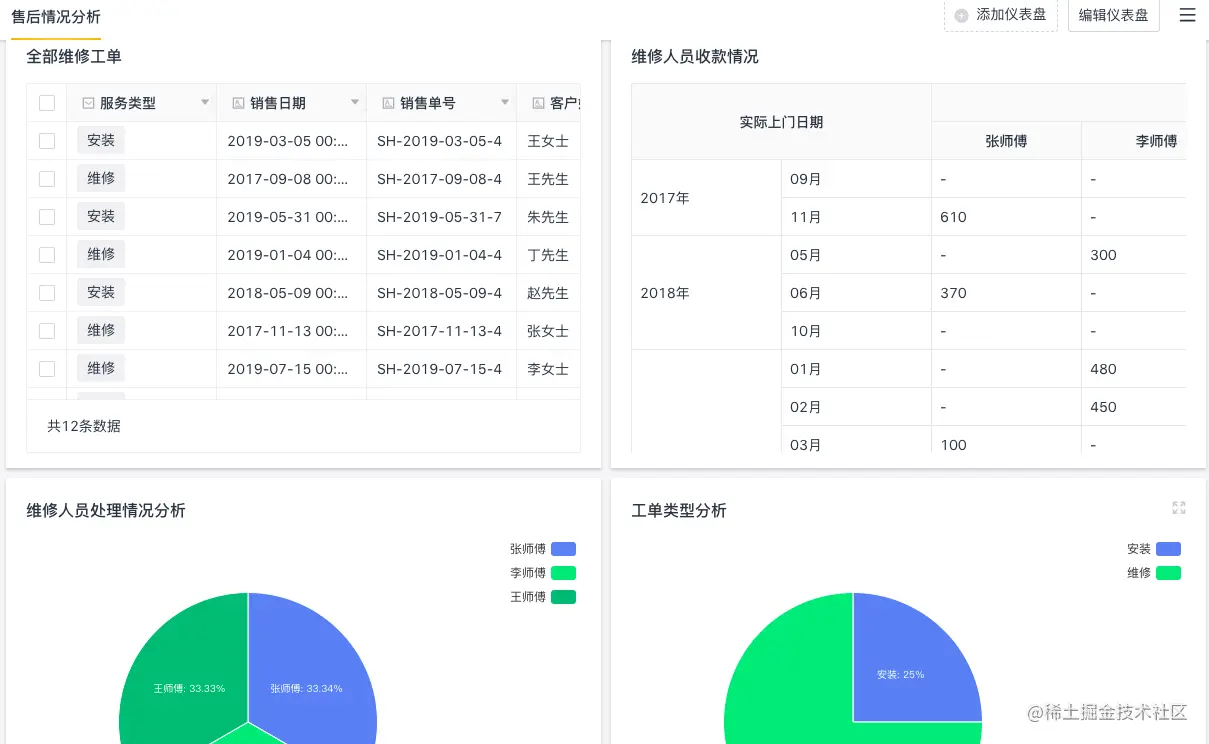Click the 共12条数据 record count

coord(84,426)
